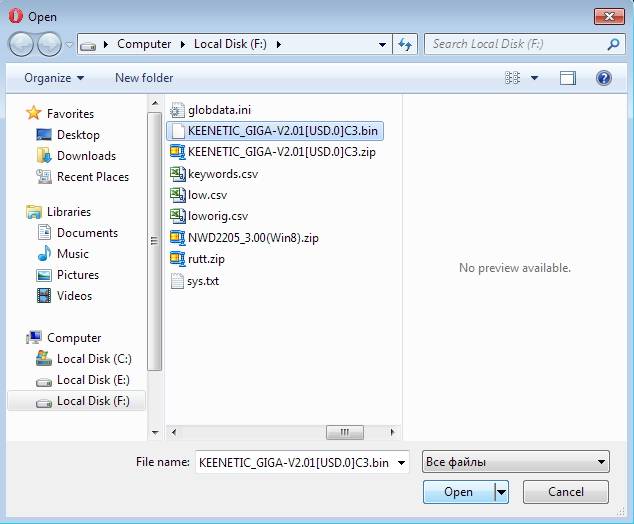The image size is (634, 524).
Task: Click the Search Local Disk (F:) field
Action: pos(515,44)
